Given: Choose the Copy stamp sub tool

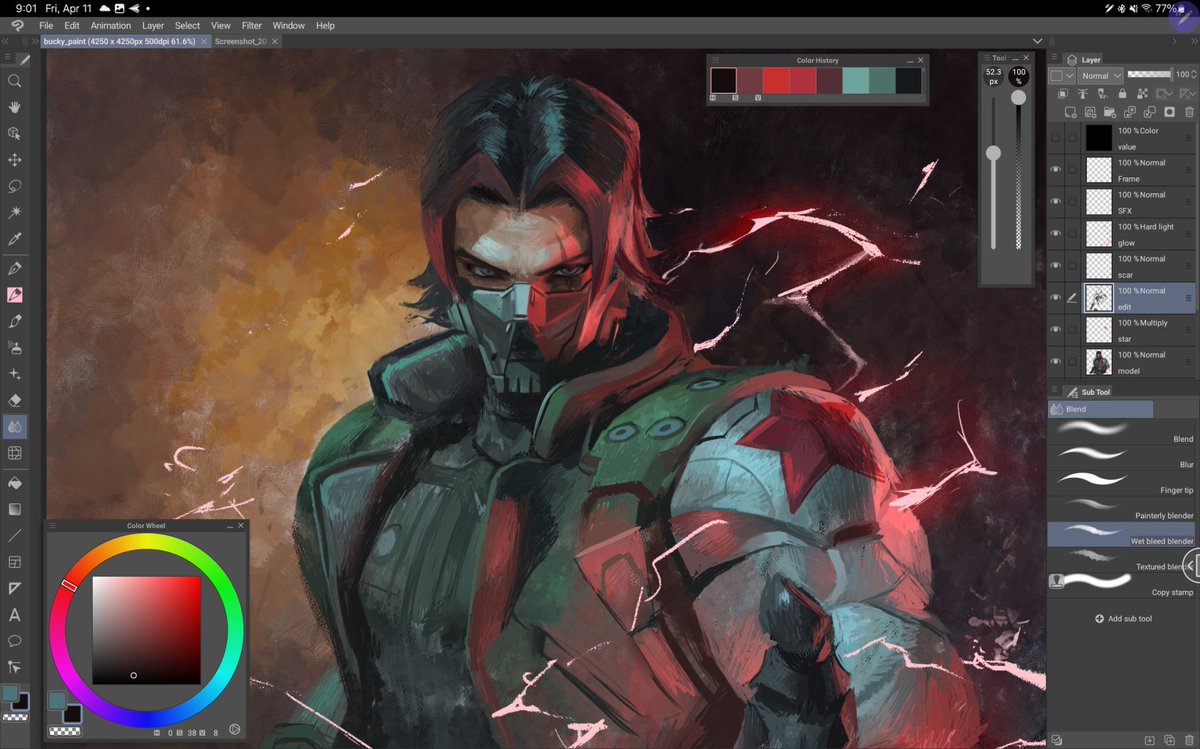Looking at the screenshot, I should (x=1122, y=585).
